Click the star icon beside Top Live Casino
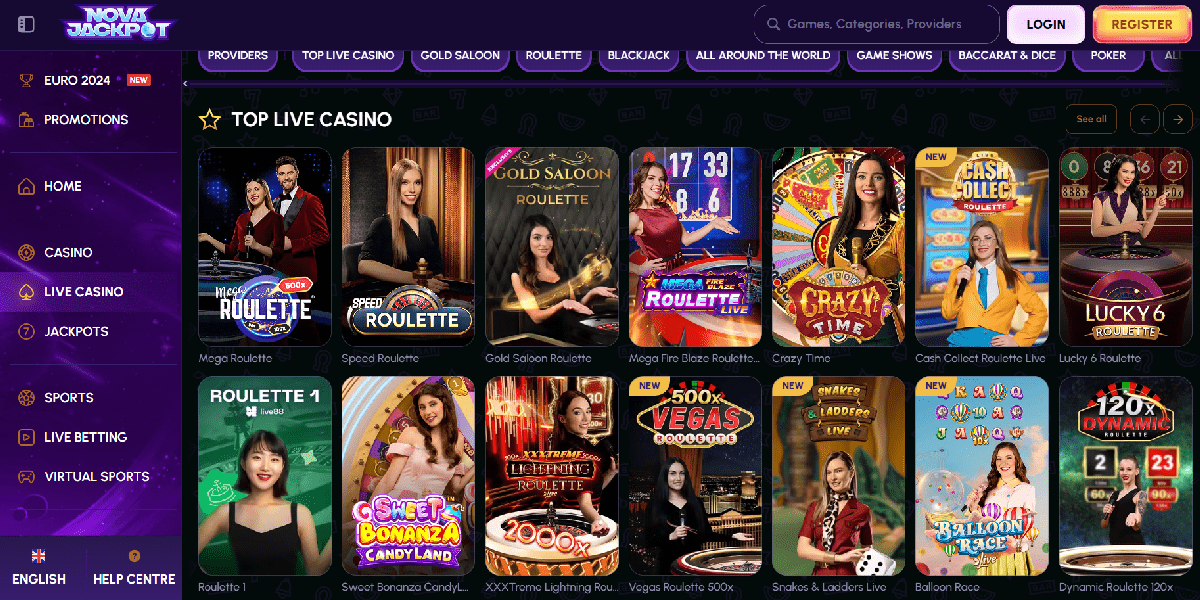This screenshot has width=1200, height=600. coord(209,120)
